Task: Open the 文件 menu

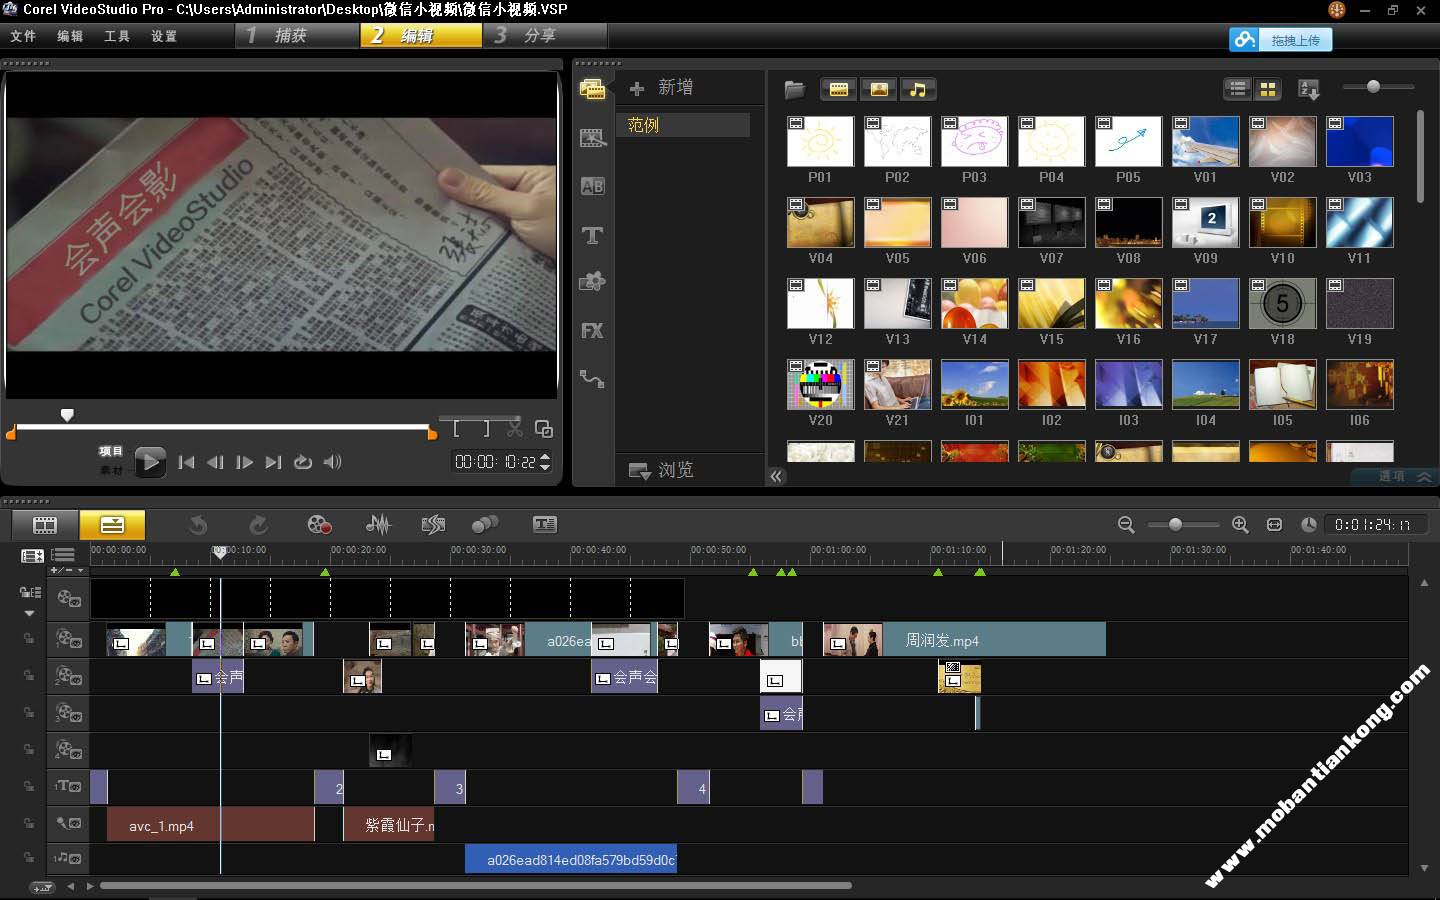Action: point(23,36)
